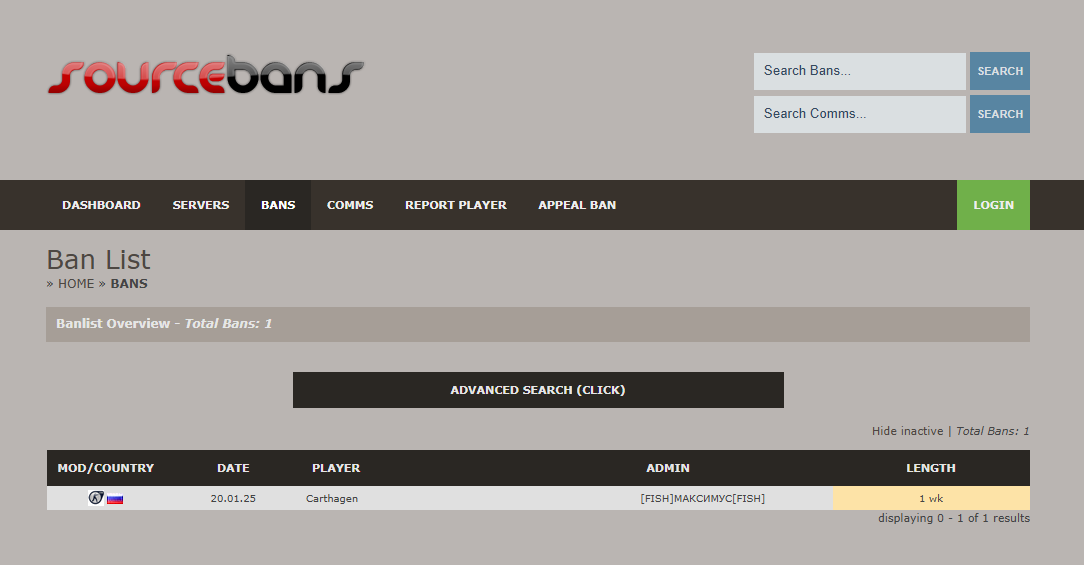Viewport: 1084px width, 565px height.
Task: Open the Dashboard menu item
Action: [x=101, y=205]
